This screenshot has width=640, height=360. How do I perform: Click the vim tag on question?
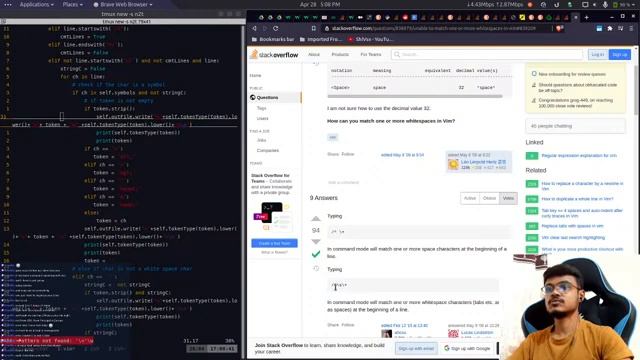click(333, 137)
